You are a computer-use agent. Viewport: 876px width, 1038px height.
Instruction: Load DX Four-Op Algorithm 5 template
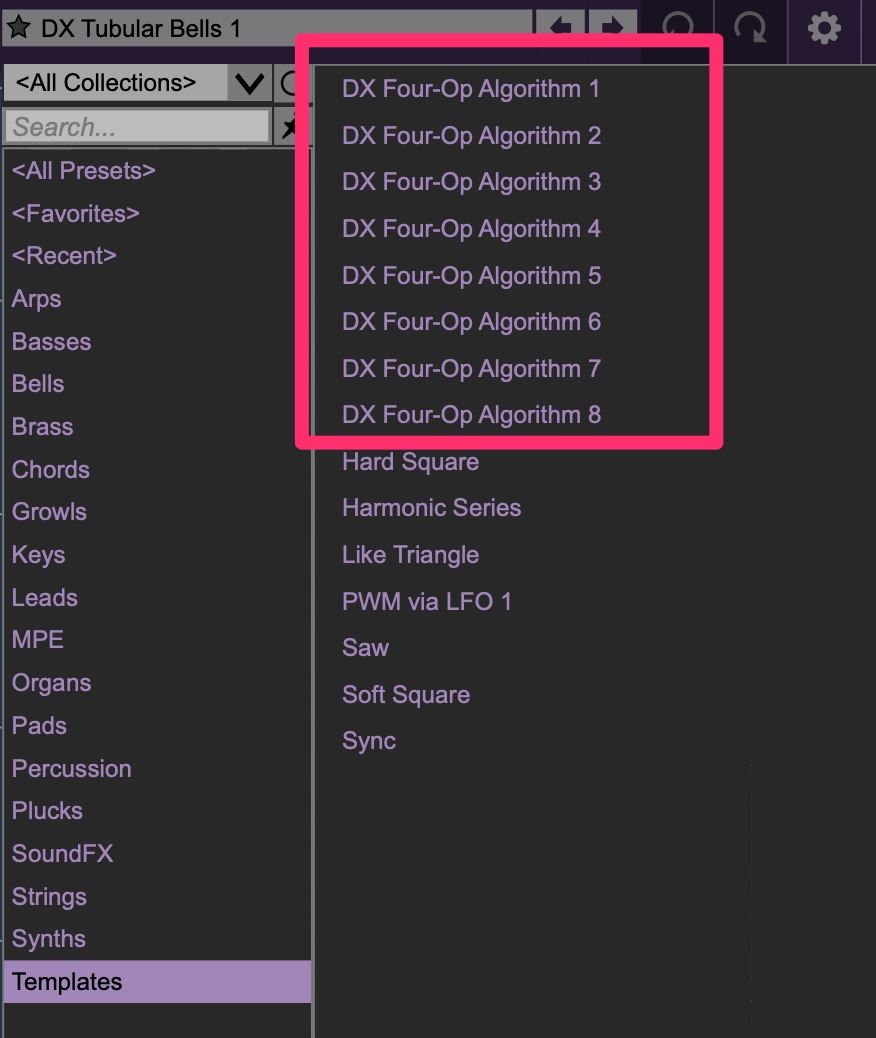471,276
